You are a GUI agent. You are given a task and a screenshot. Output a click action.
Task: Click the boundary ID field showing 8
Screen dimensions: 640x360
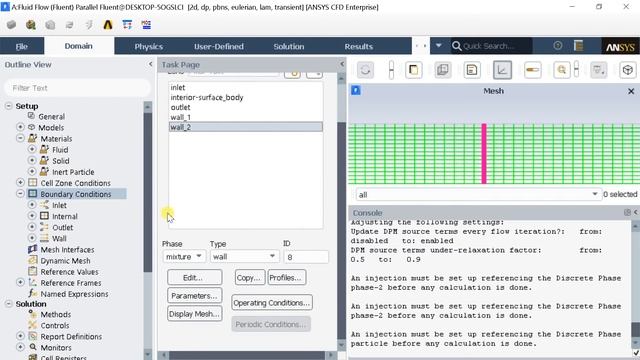[306, 257]
